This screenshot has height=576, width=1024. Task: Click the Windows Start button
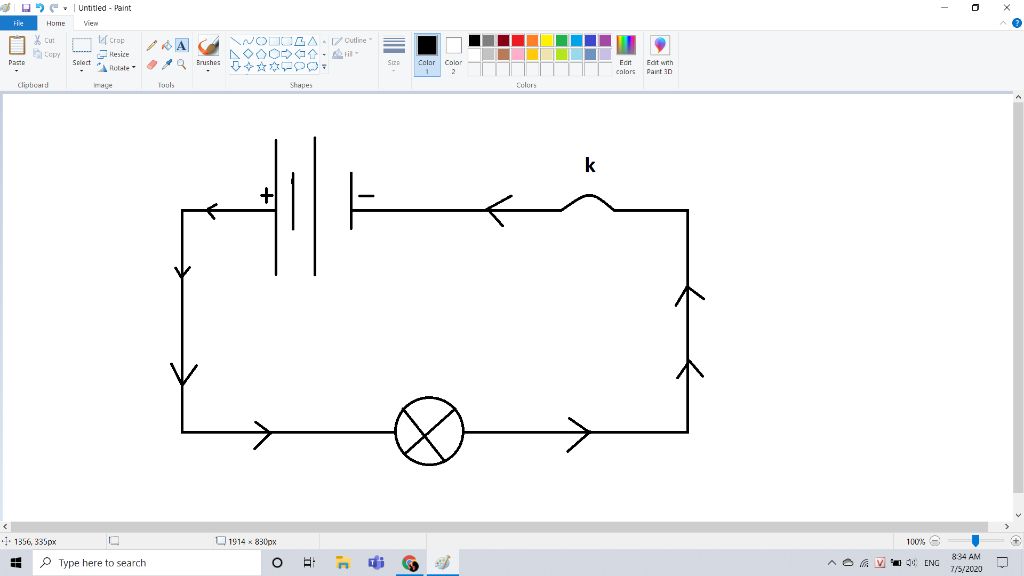[16, 562]
